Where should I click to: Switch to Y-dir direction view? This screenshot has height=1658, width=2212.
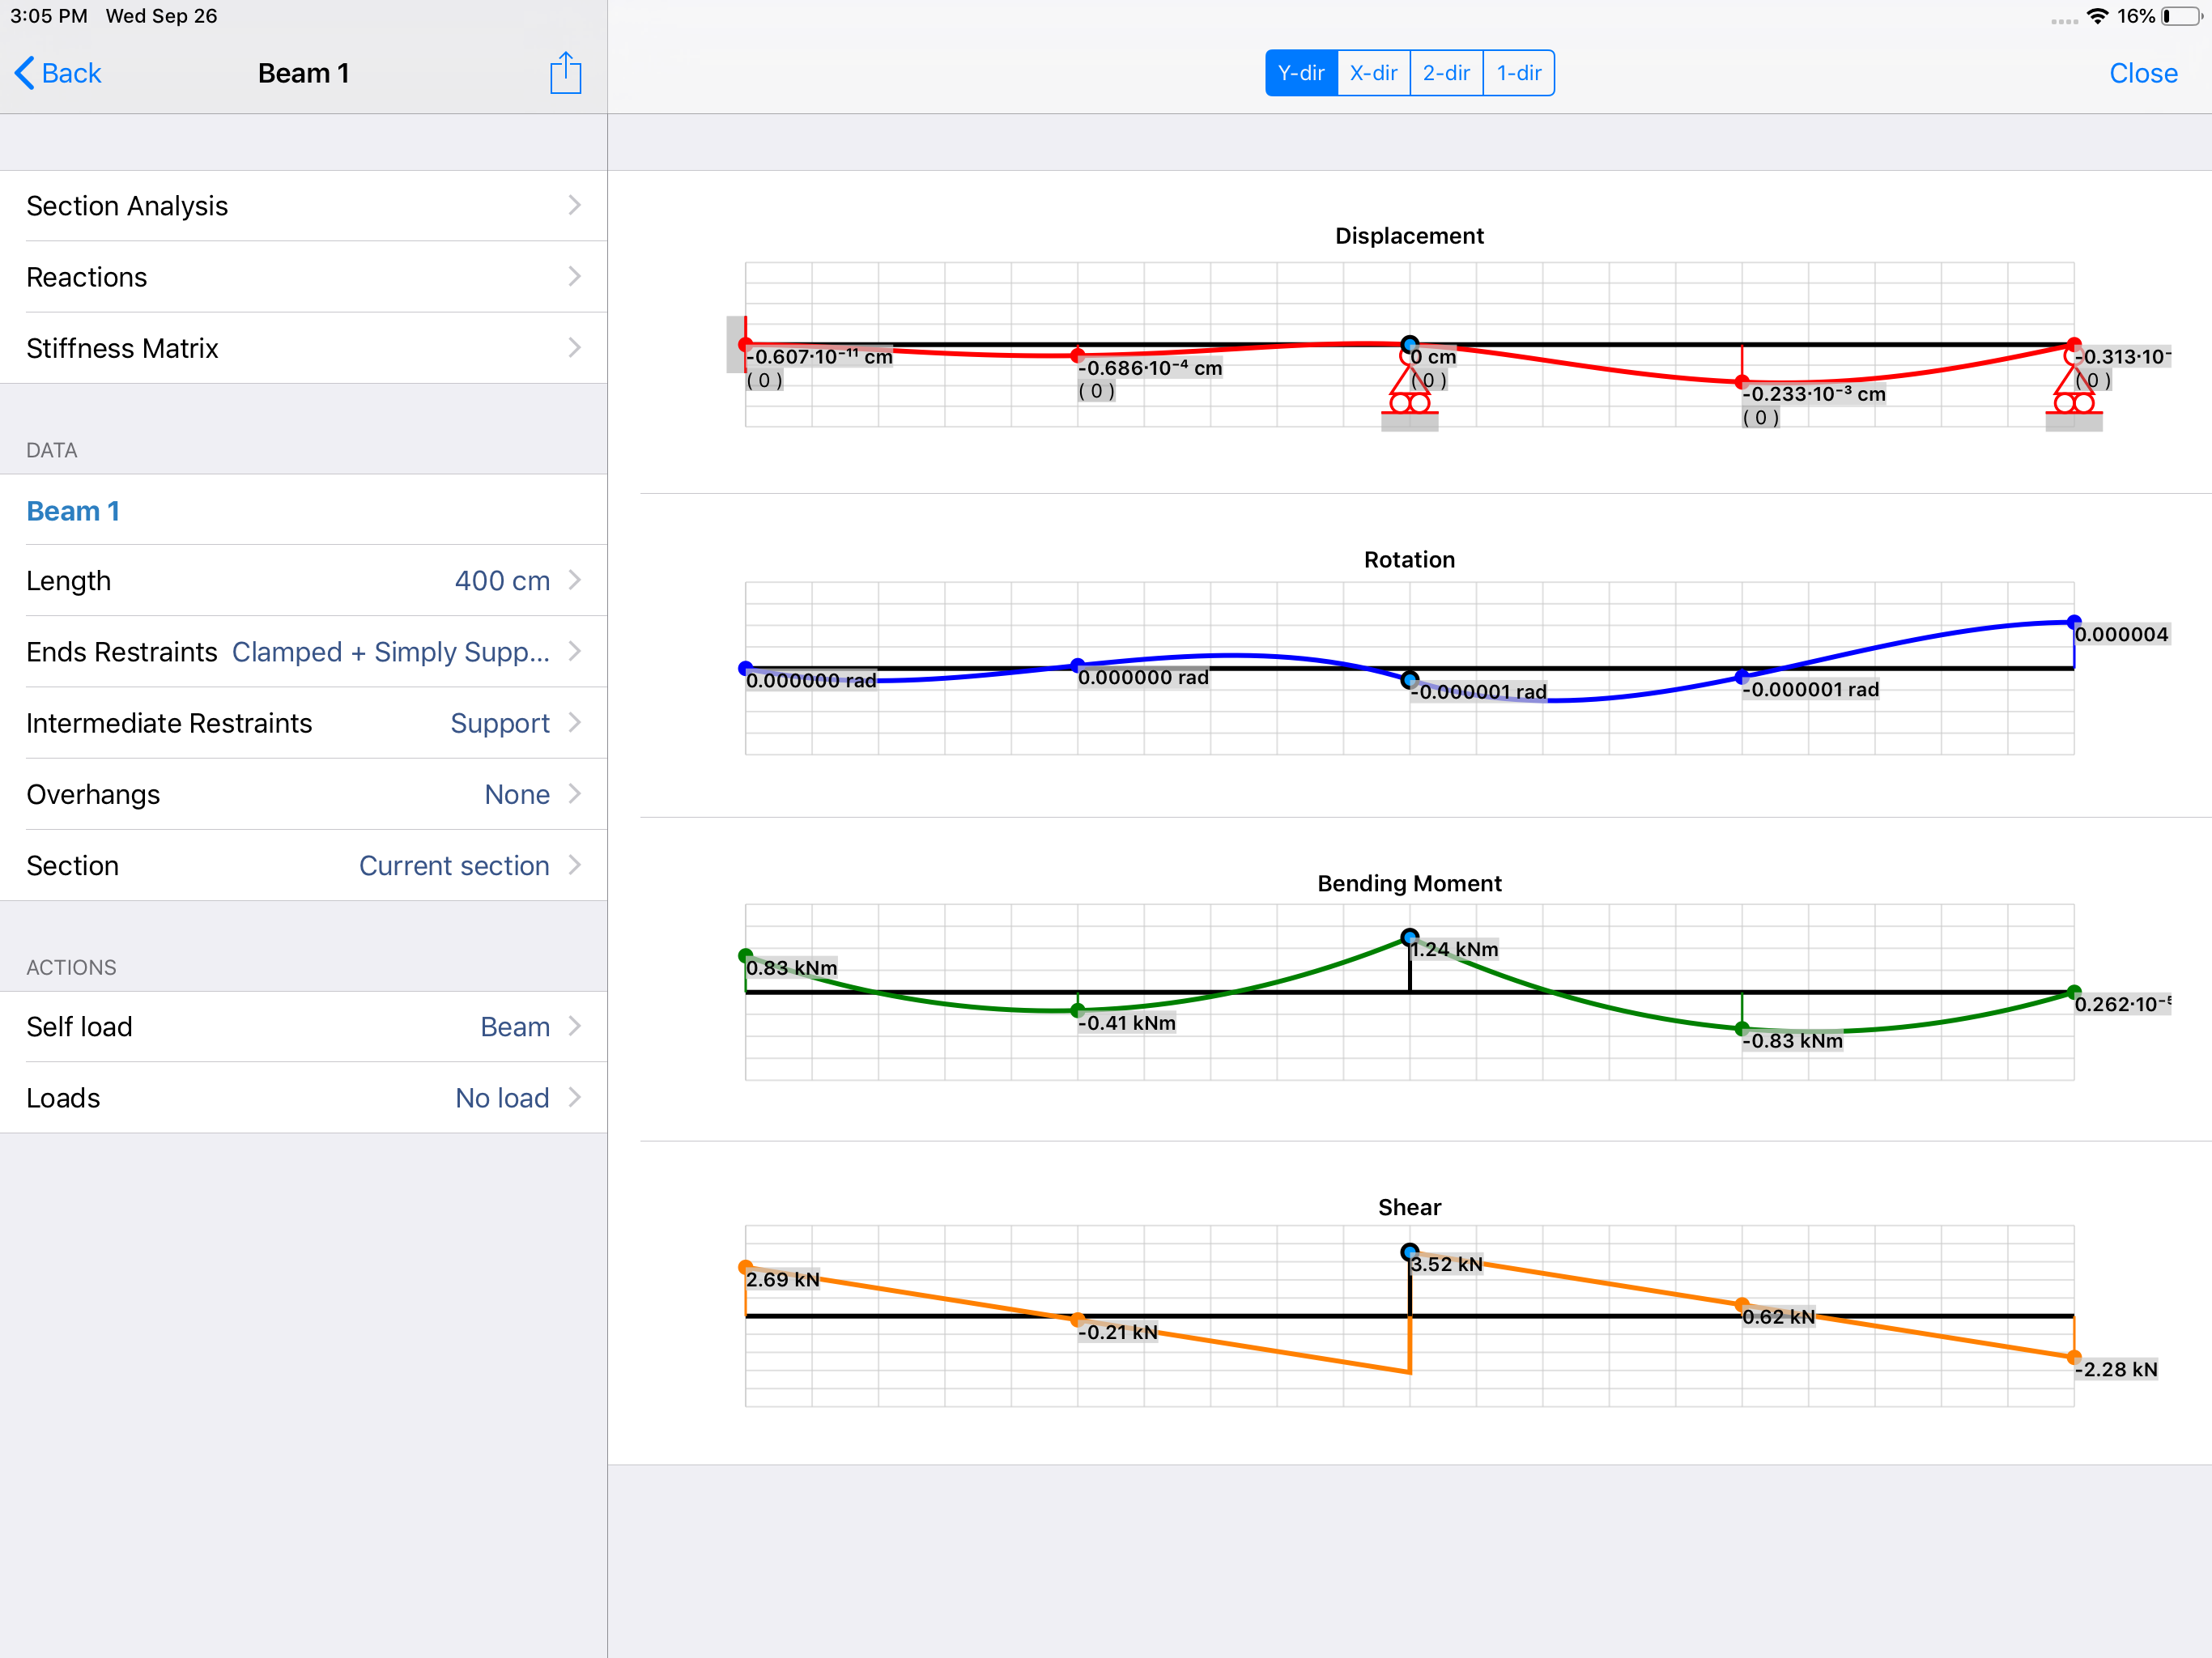pyautogui.click(x=1301, y=73)
